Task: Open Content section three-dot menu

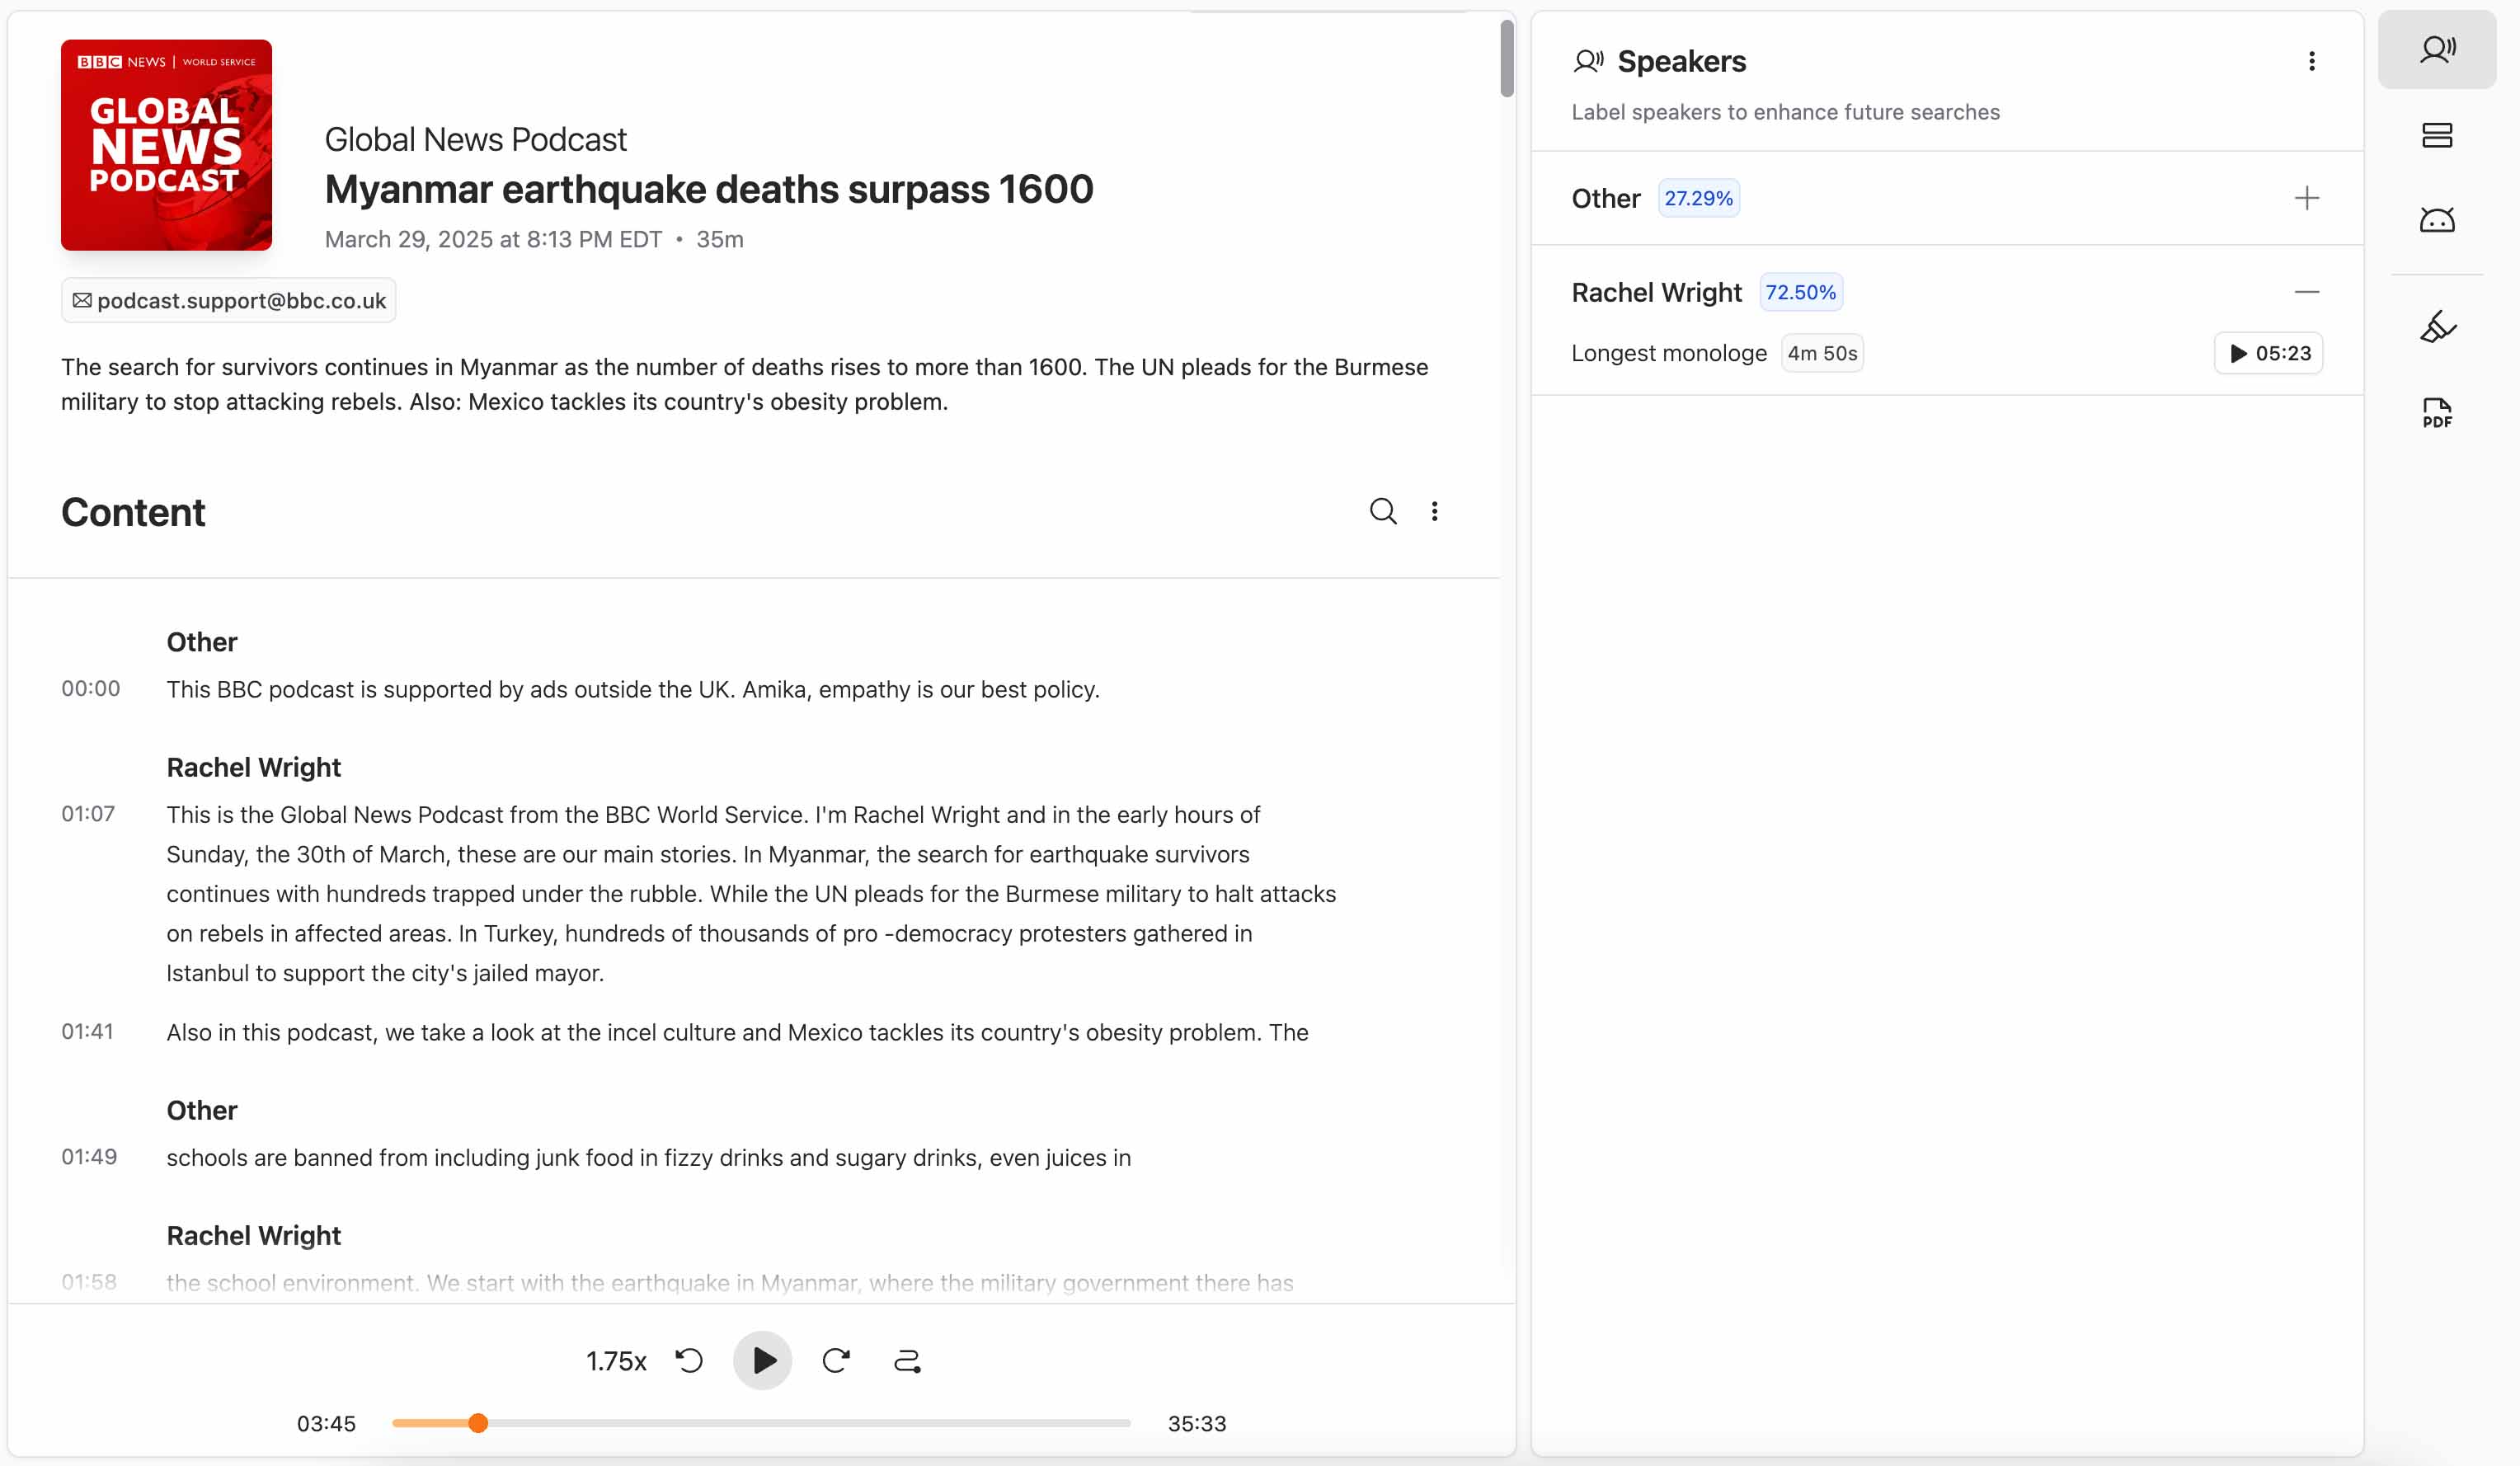Action: [1434, 511]
